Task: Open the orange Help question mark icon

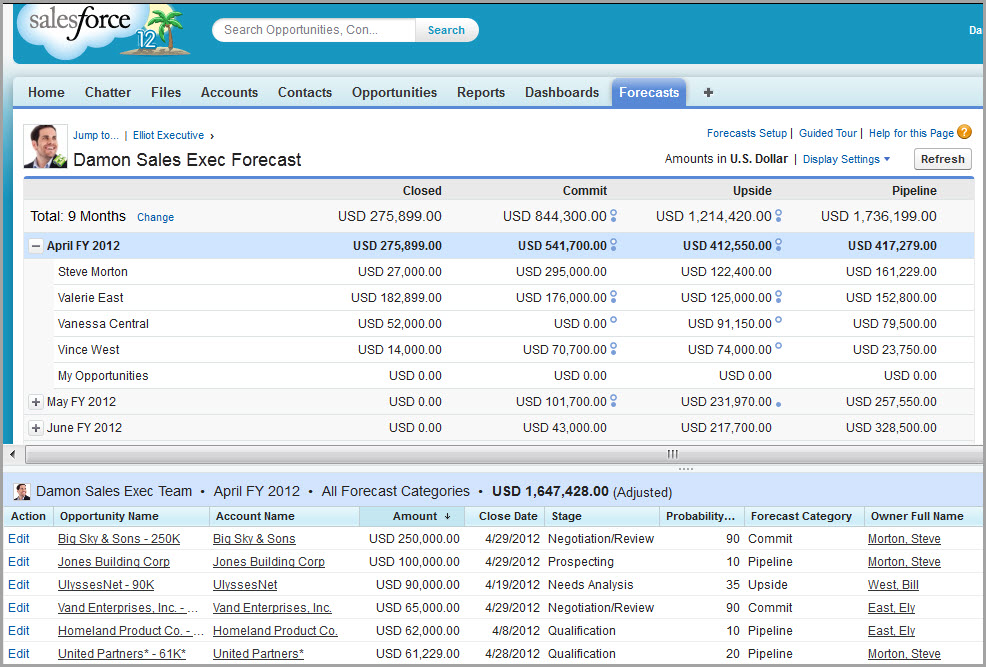Action: point(964,132)
